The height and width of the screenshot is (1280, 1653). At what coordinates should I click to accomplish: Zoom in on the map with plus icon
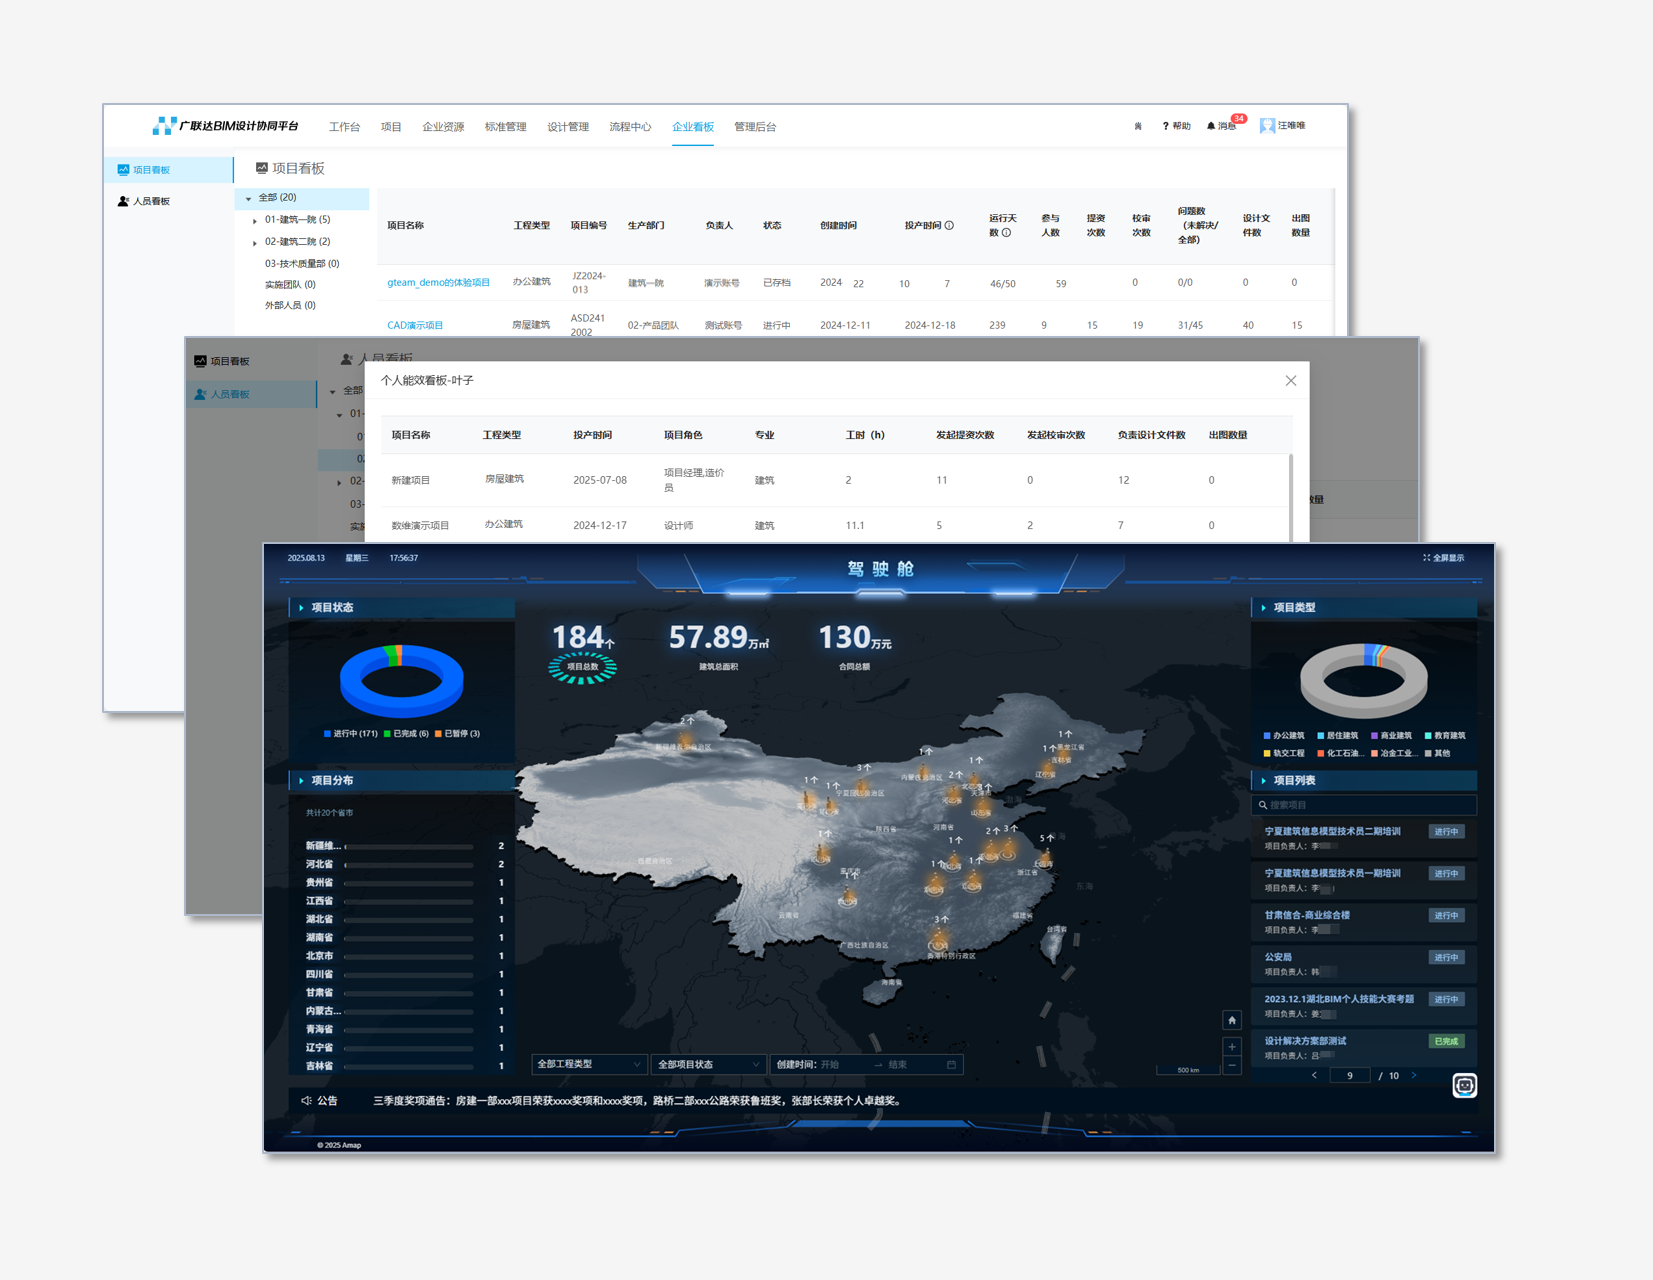[1232, 1047]
